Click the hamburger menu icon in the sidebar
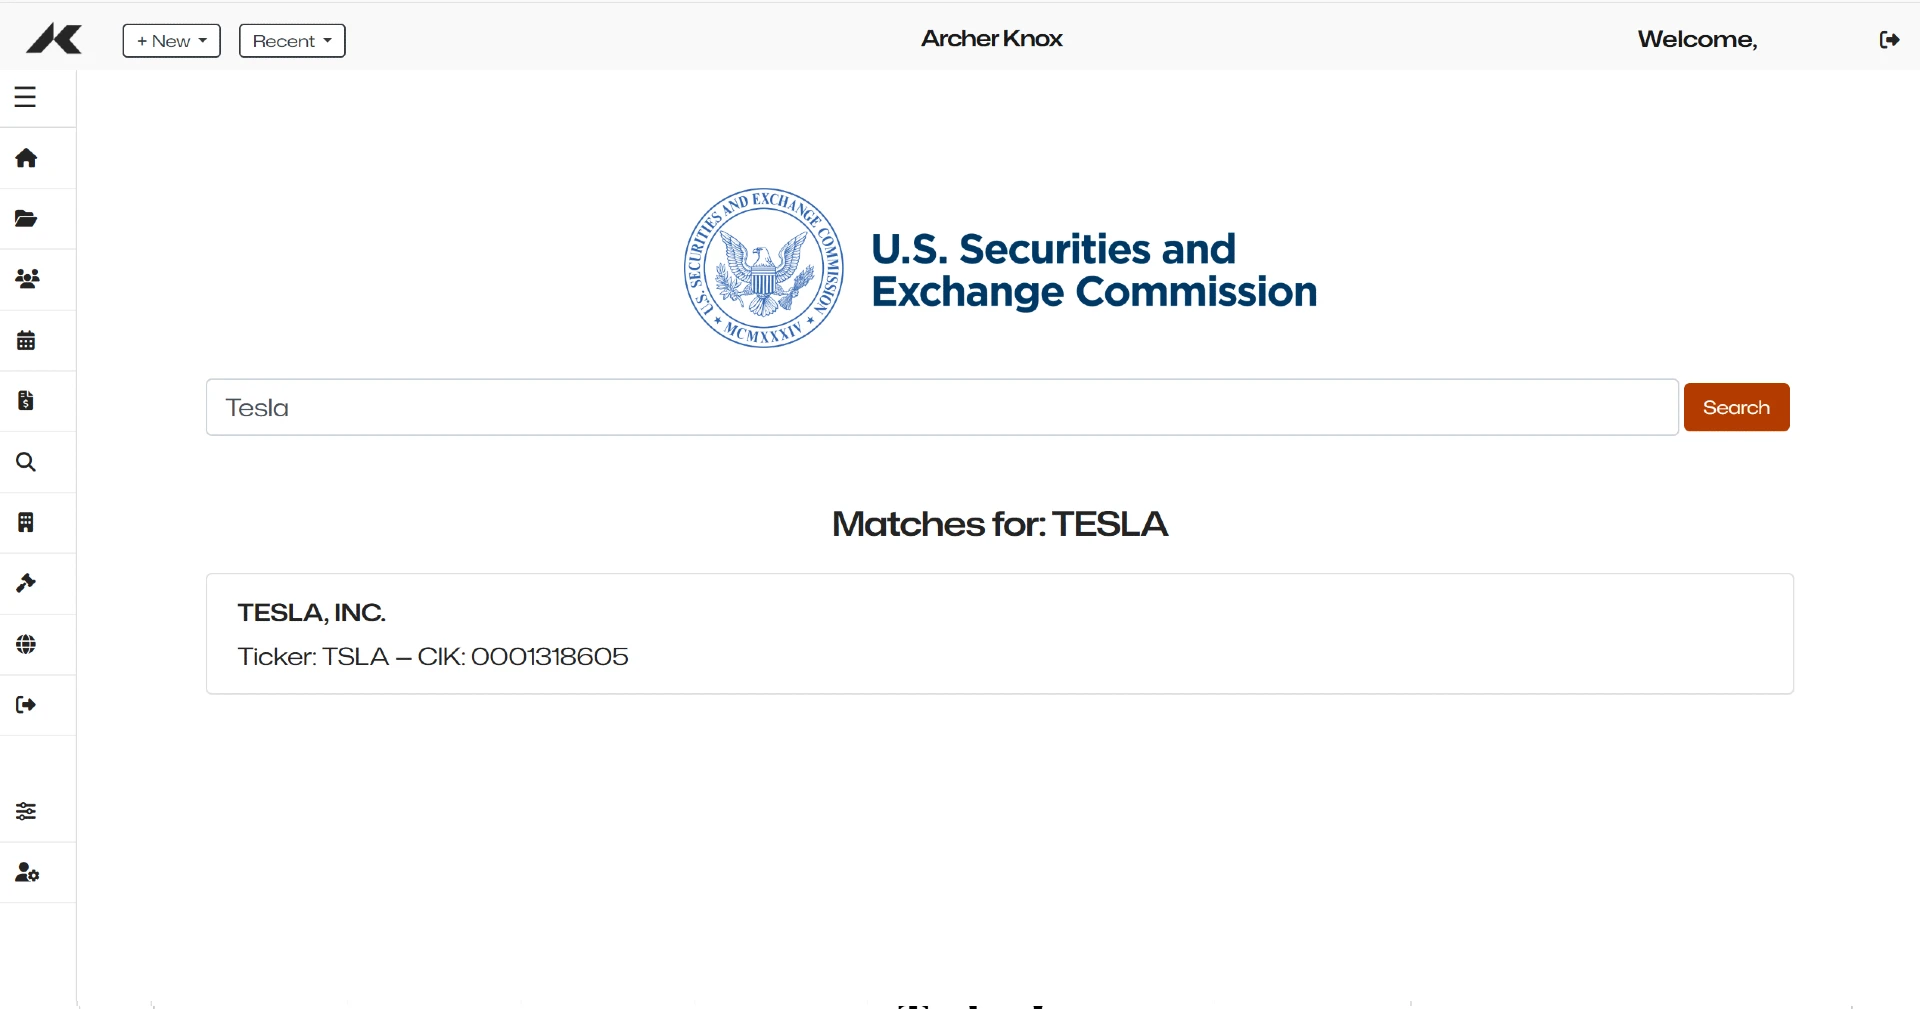The width and height of the screenshot is (1920, 1009). (26, 97)
